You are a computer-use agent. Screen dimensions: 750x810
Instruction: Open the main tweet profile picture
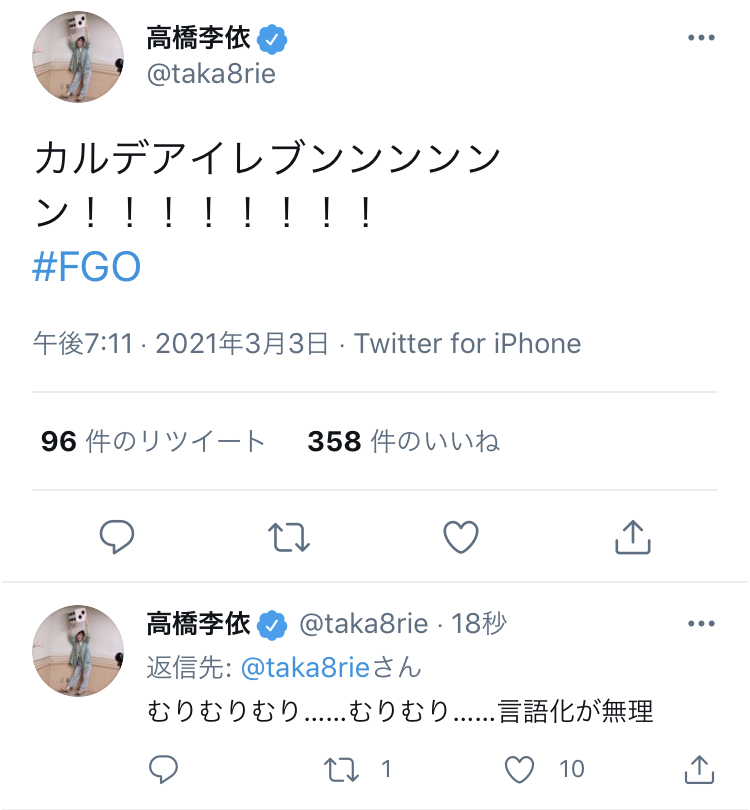[x=78, y=58]
